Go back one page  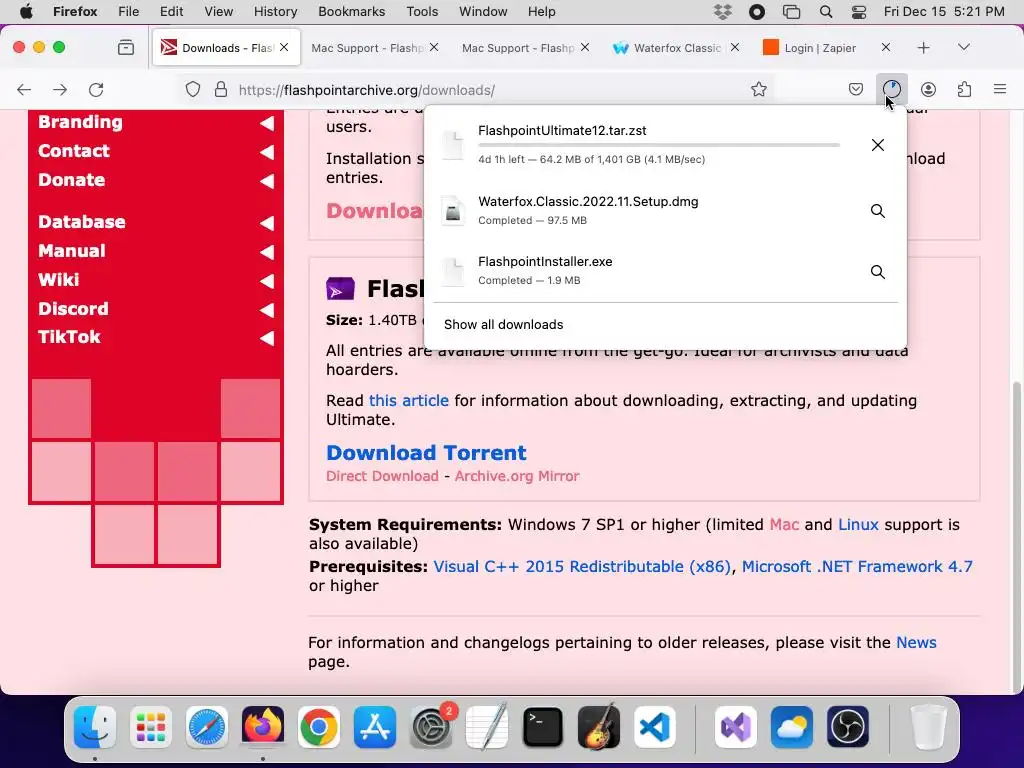pos(24,89)
